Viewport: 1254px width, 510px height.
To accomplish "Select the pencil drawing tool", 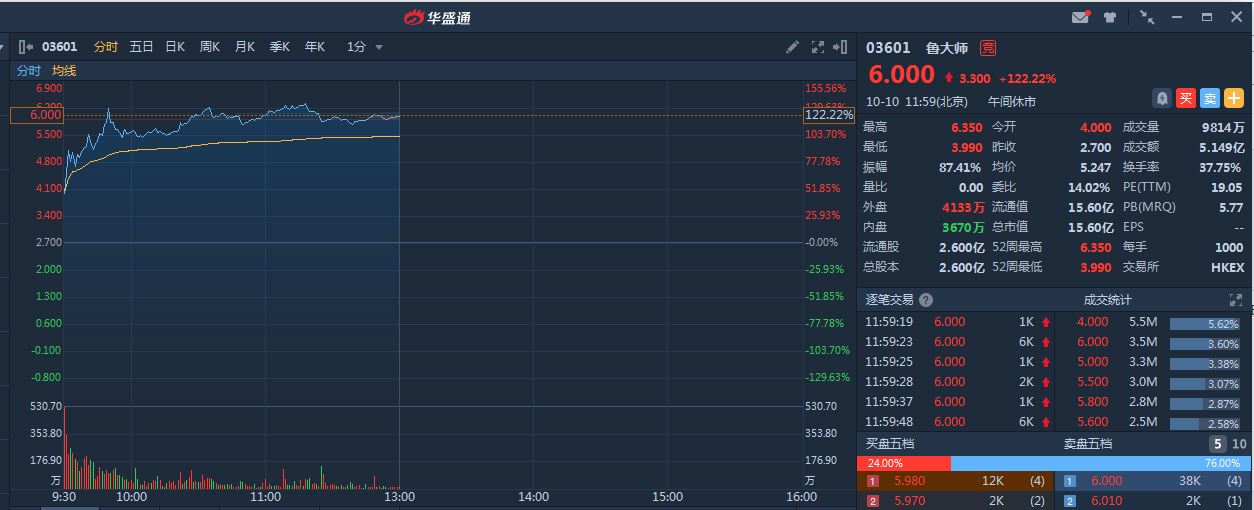I will click(x=792, y=47).
